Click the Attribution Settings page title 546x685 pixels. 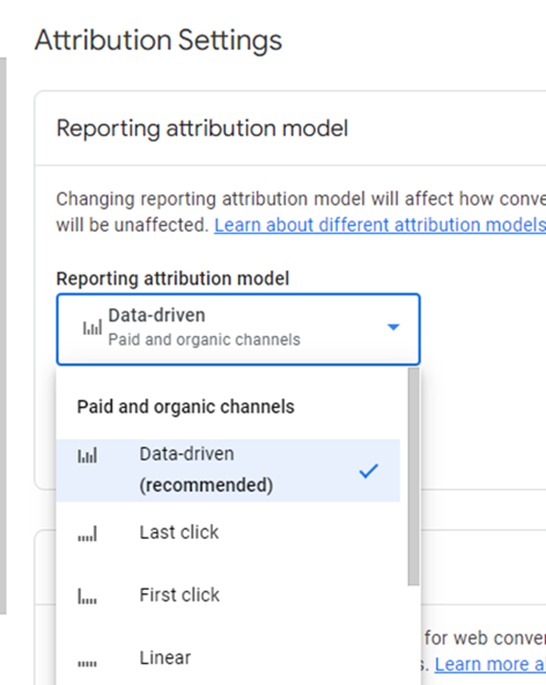point(158,41)
